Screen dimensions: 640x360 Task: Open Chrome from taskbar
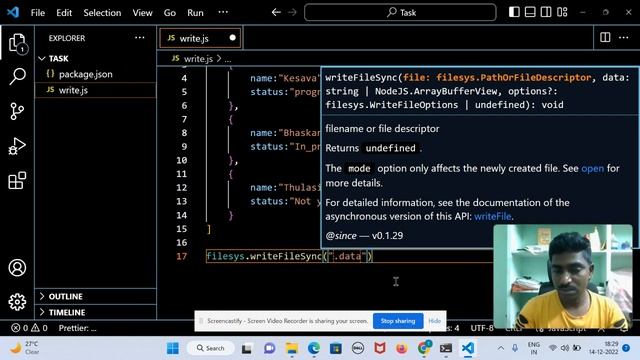[x=424, y=349]
